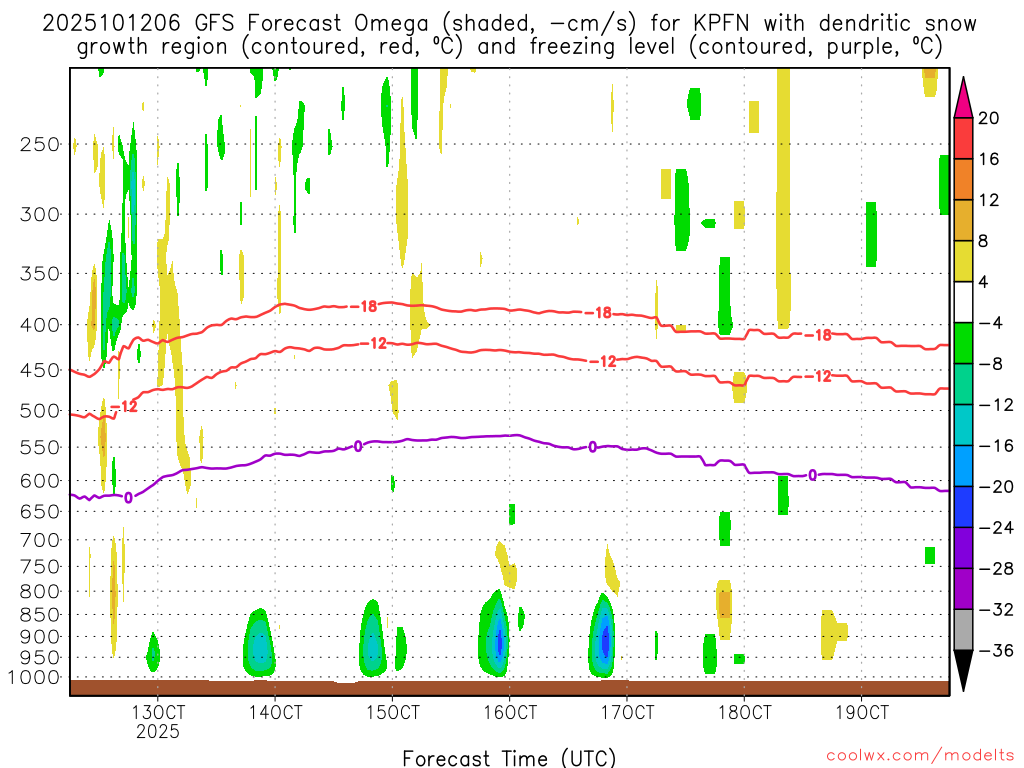Screen dimensions: 1024x768
Task: Pick the orange colorbar swatch between 12 and 16
Action: pos(963,180)
